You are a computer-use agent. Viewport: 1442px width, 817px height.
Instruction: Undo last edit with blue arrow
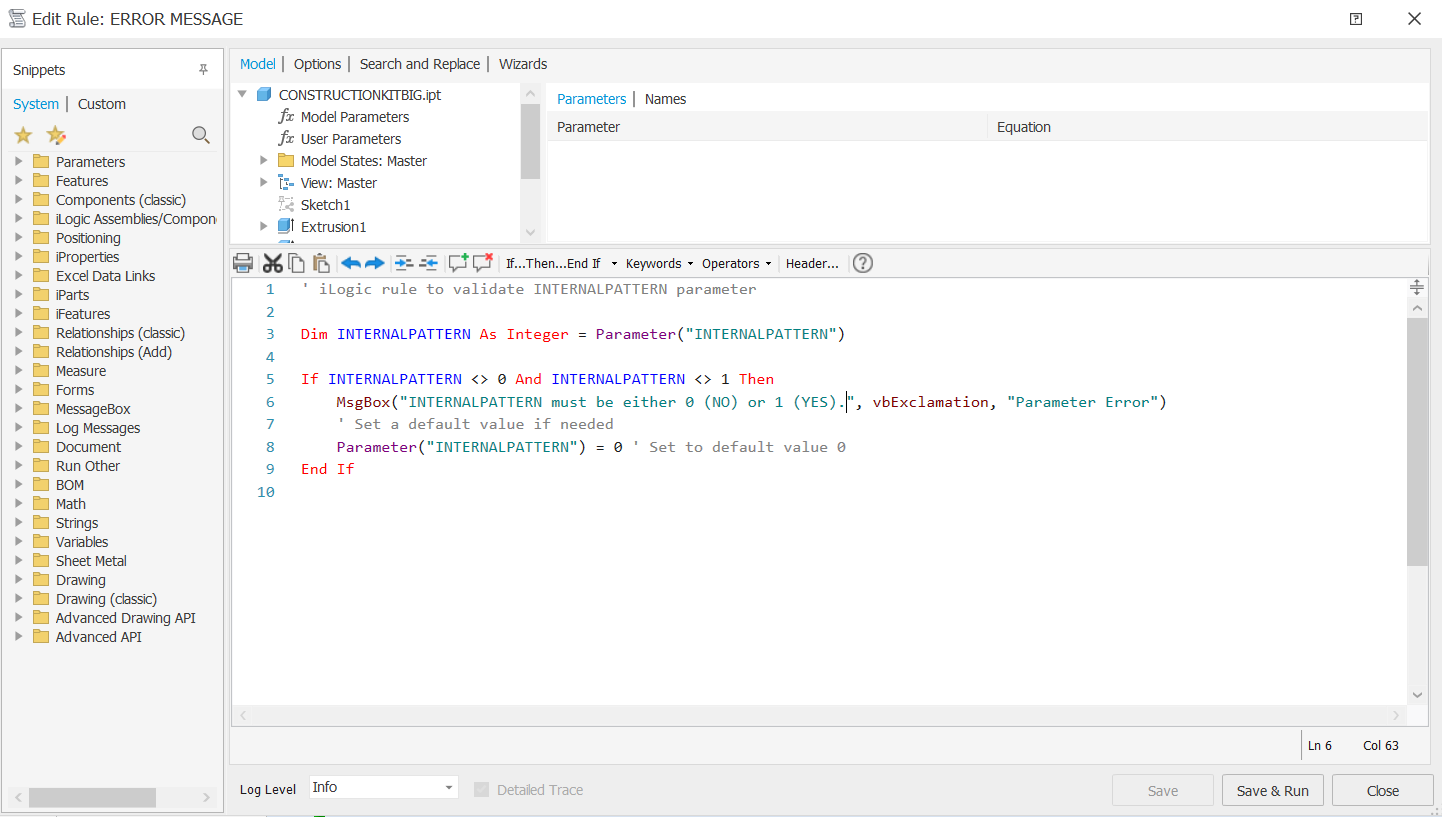point(351,263)
